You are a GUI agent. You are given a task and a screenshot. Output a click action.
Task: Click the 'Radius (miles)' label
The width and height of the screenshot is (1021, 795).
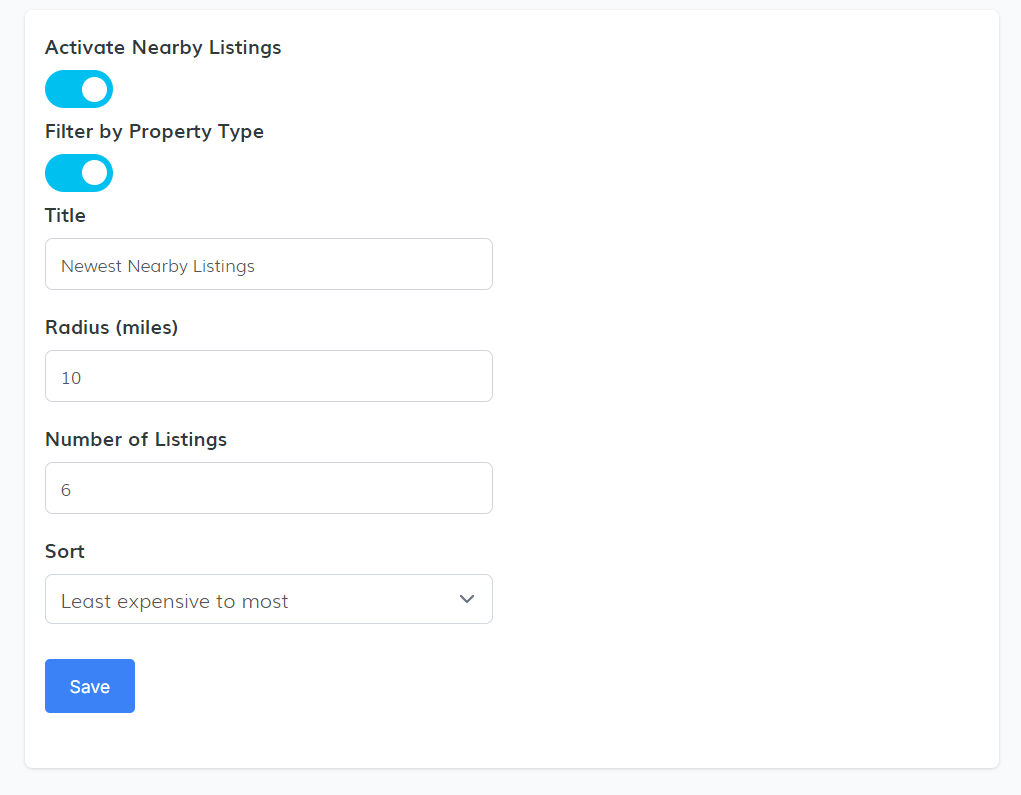click(111, 327)
